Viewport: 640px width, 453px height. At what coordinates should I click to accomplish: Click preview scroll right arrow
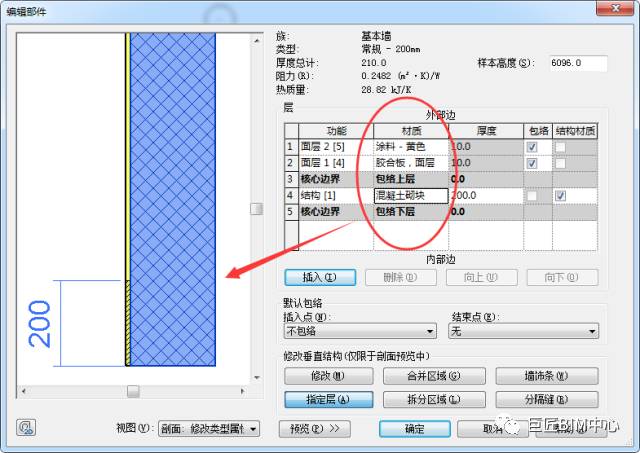coord(242,391)
